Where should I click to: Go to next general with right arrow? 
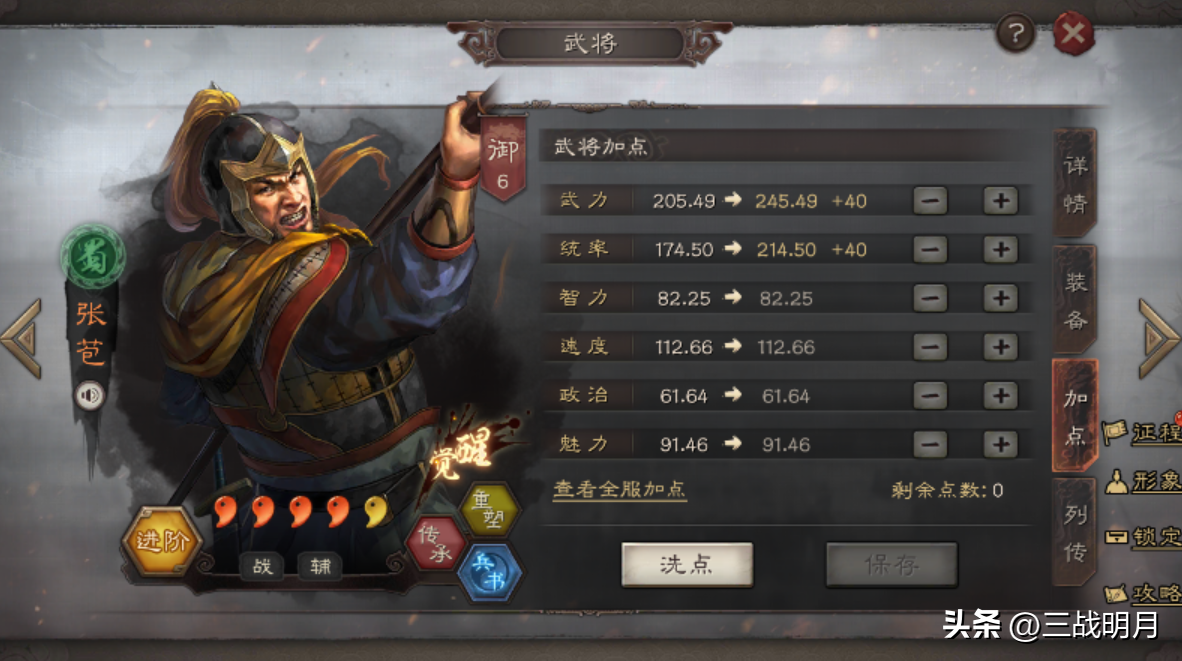click(1159, 338)
